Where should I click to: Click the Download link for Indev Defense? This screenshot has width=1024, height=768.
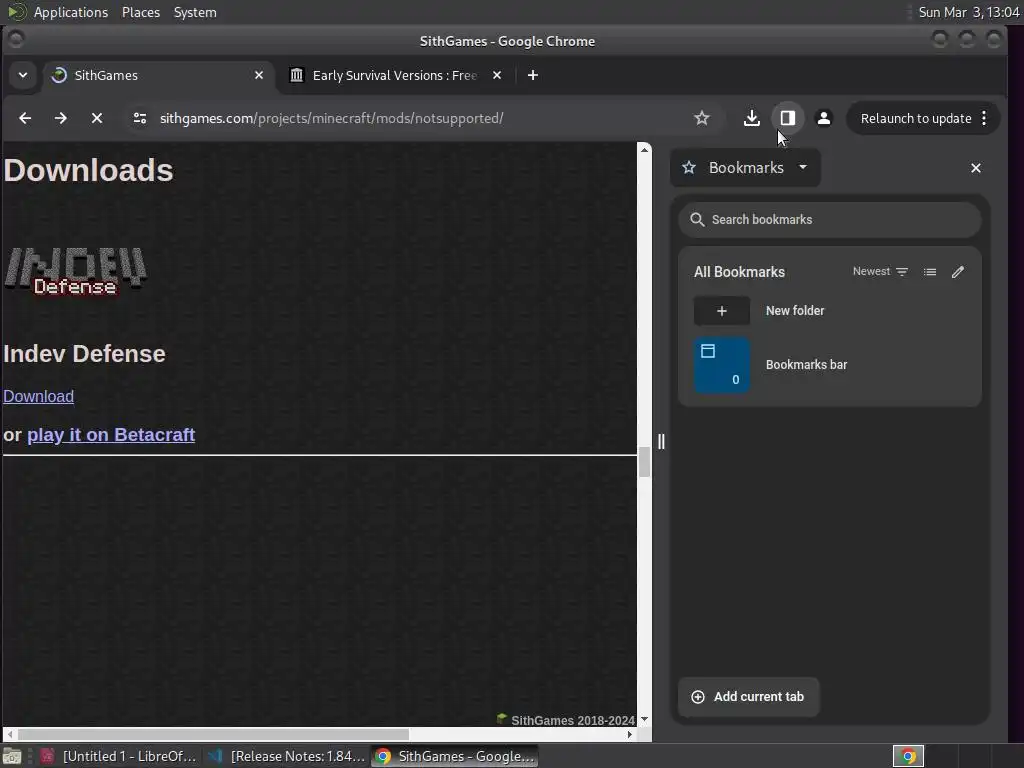(x=39, y=396)
